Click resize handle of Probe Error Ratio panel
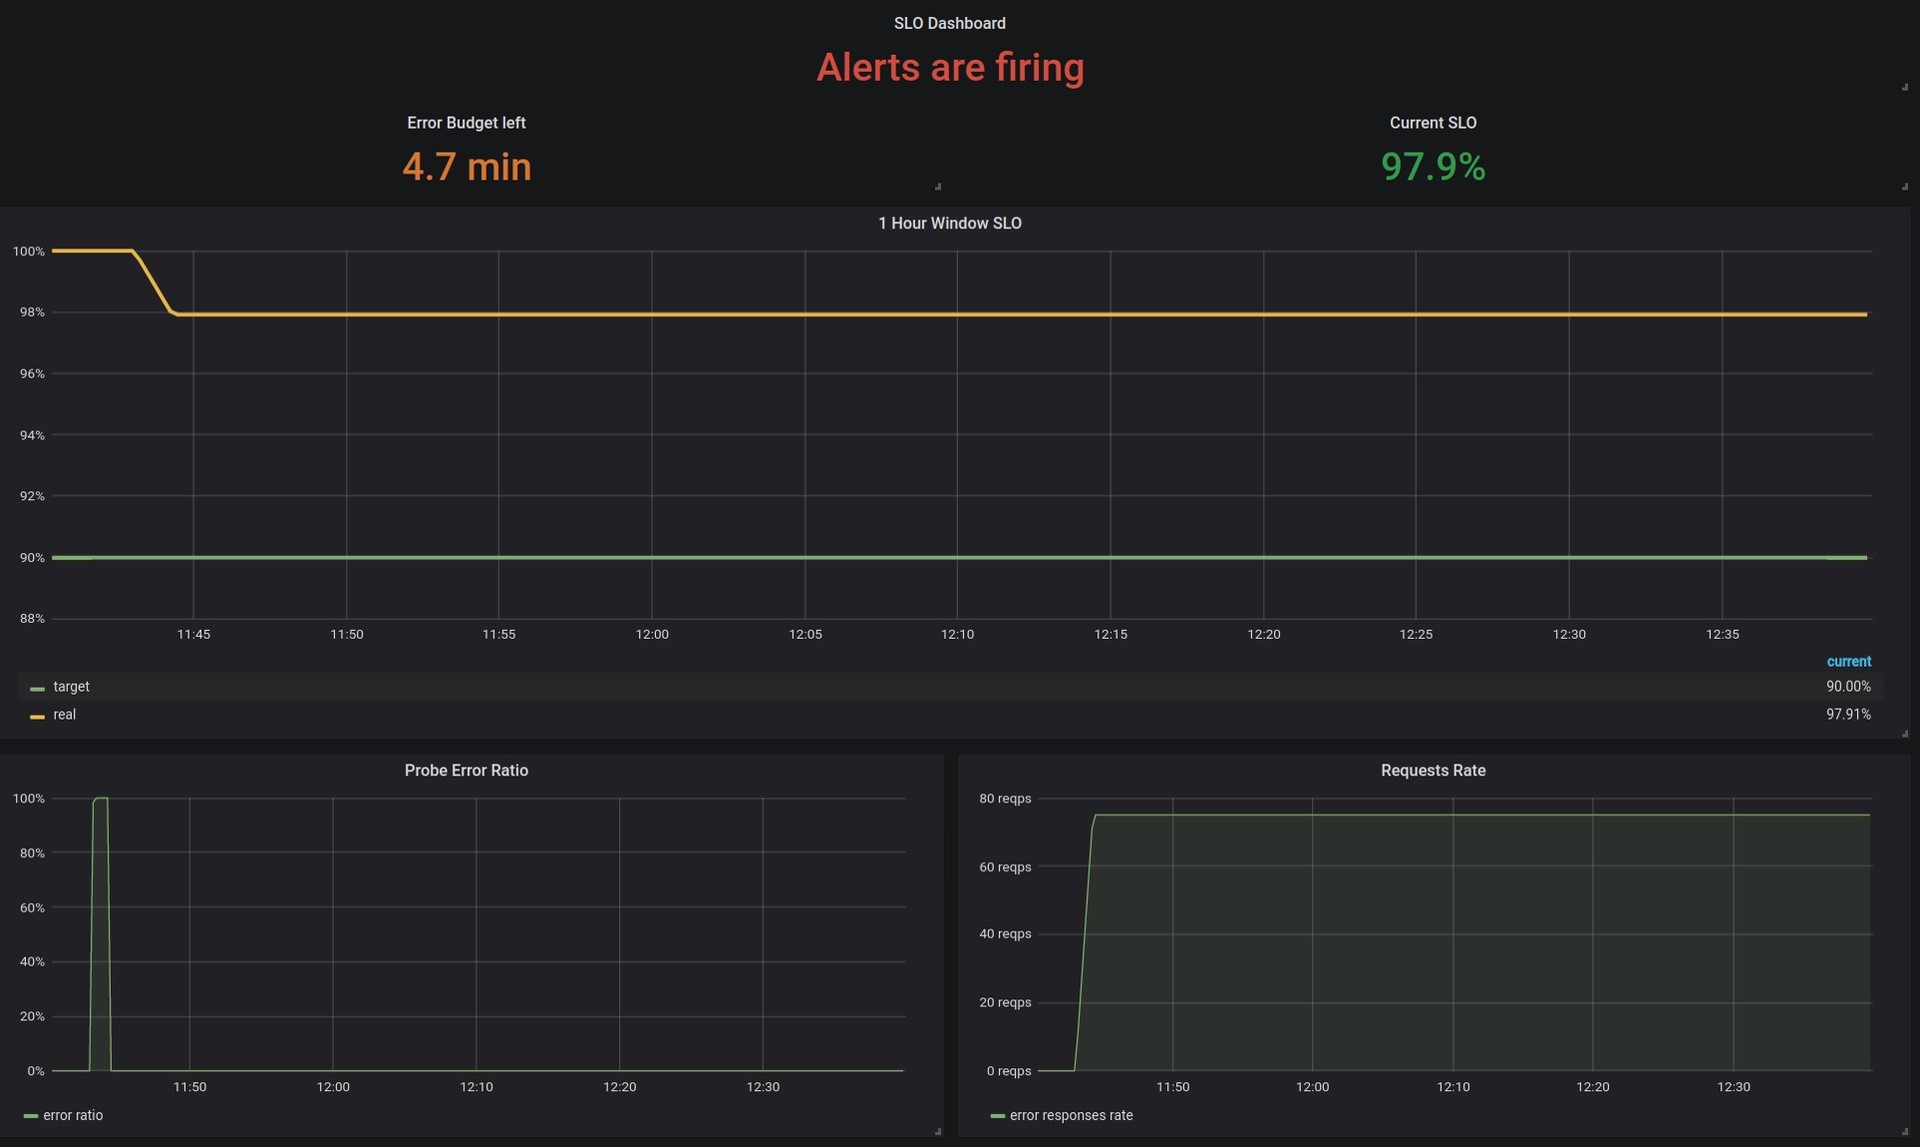 937,1131
